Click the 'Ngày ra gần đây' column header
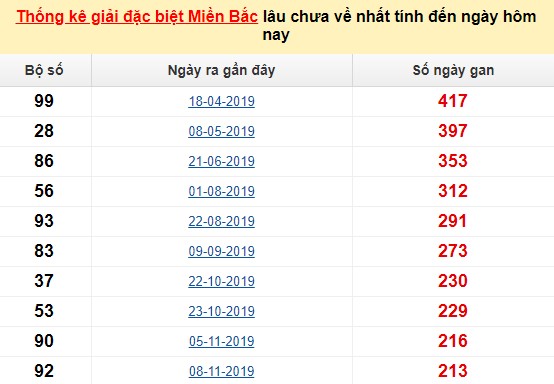This screenshot has height=384, width=554. tap(222, 70)
